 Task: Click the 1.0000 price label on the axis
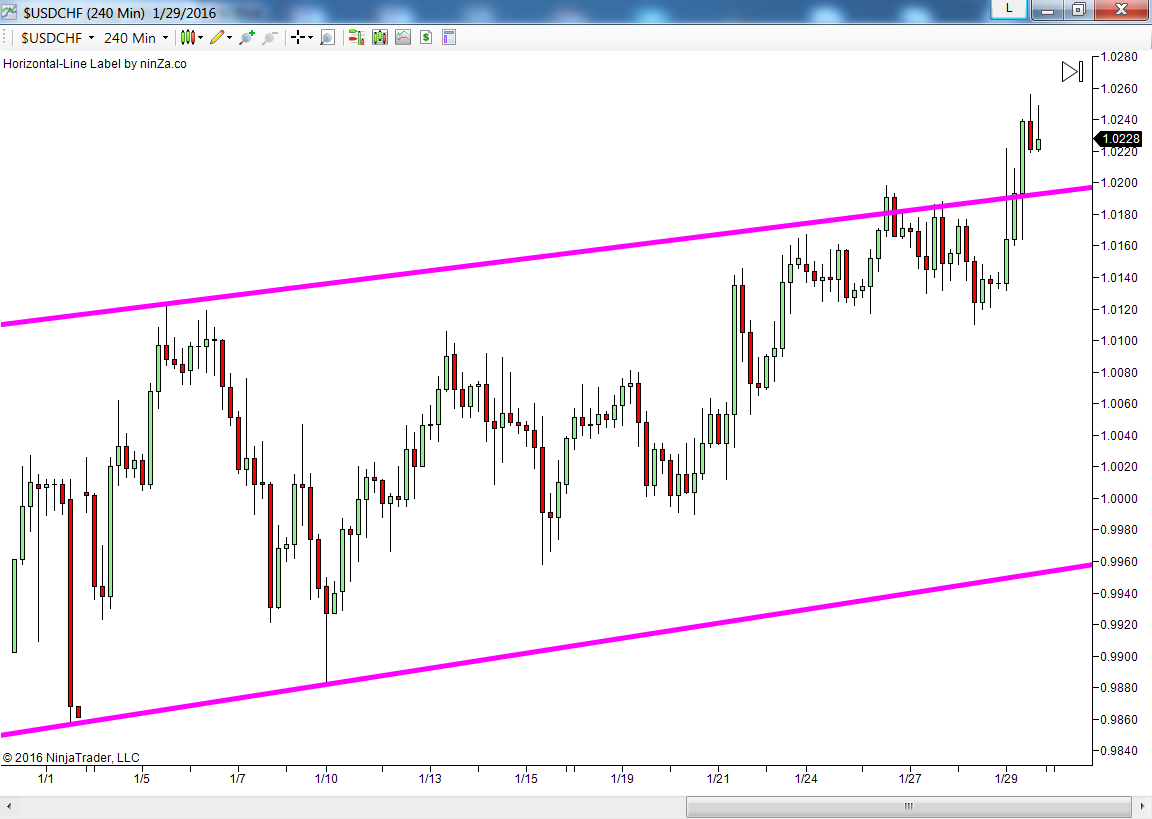1119,499
